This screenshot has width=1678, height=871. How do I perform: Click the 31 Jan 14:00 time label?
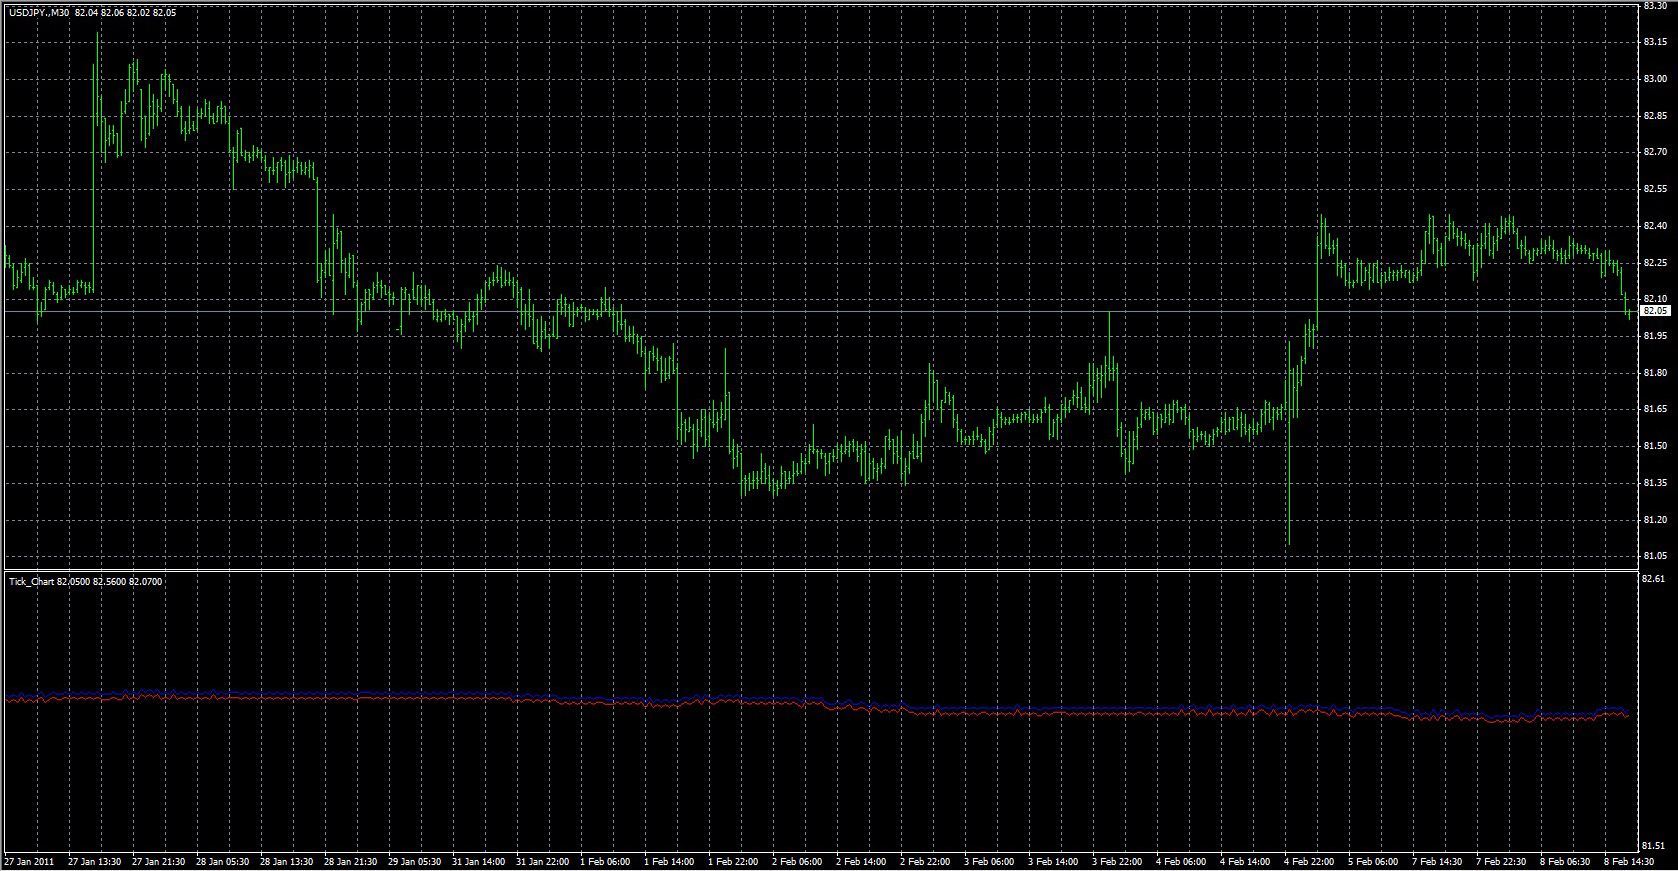[479, 861]
